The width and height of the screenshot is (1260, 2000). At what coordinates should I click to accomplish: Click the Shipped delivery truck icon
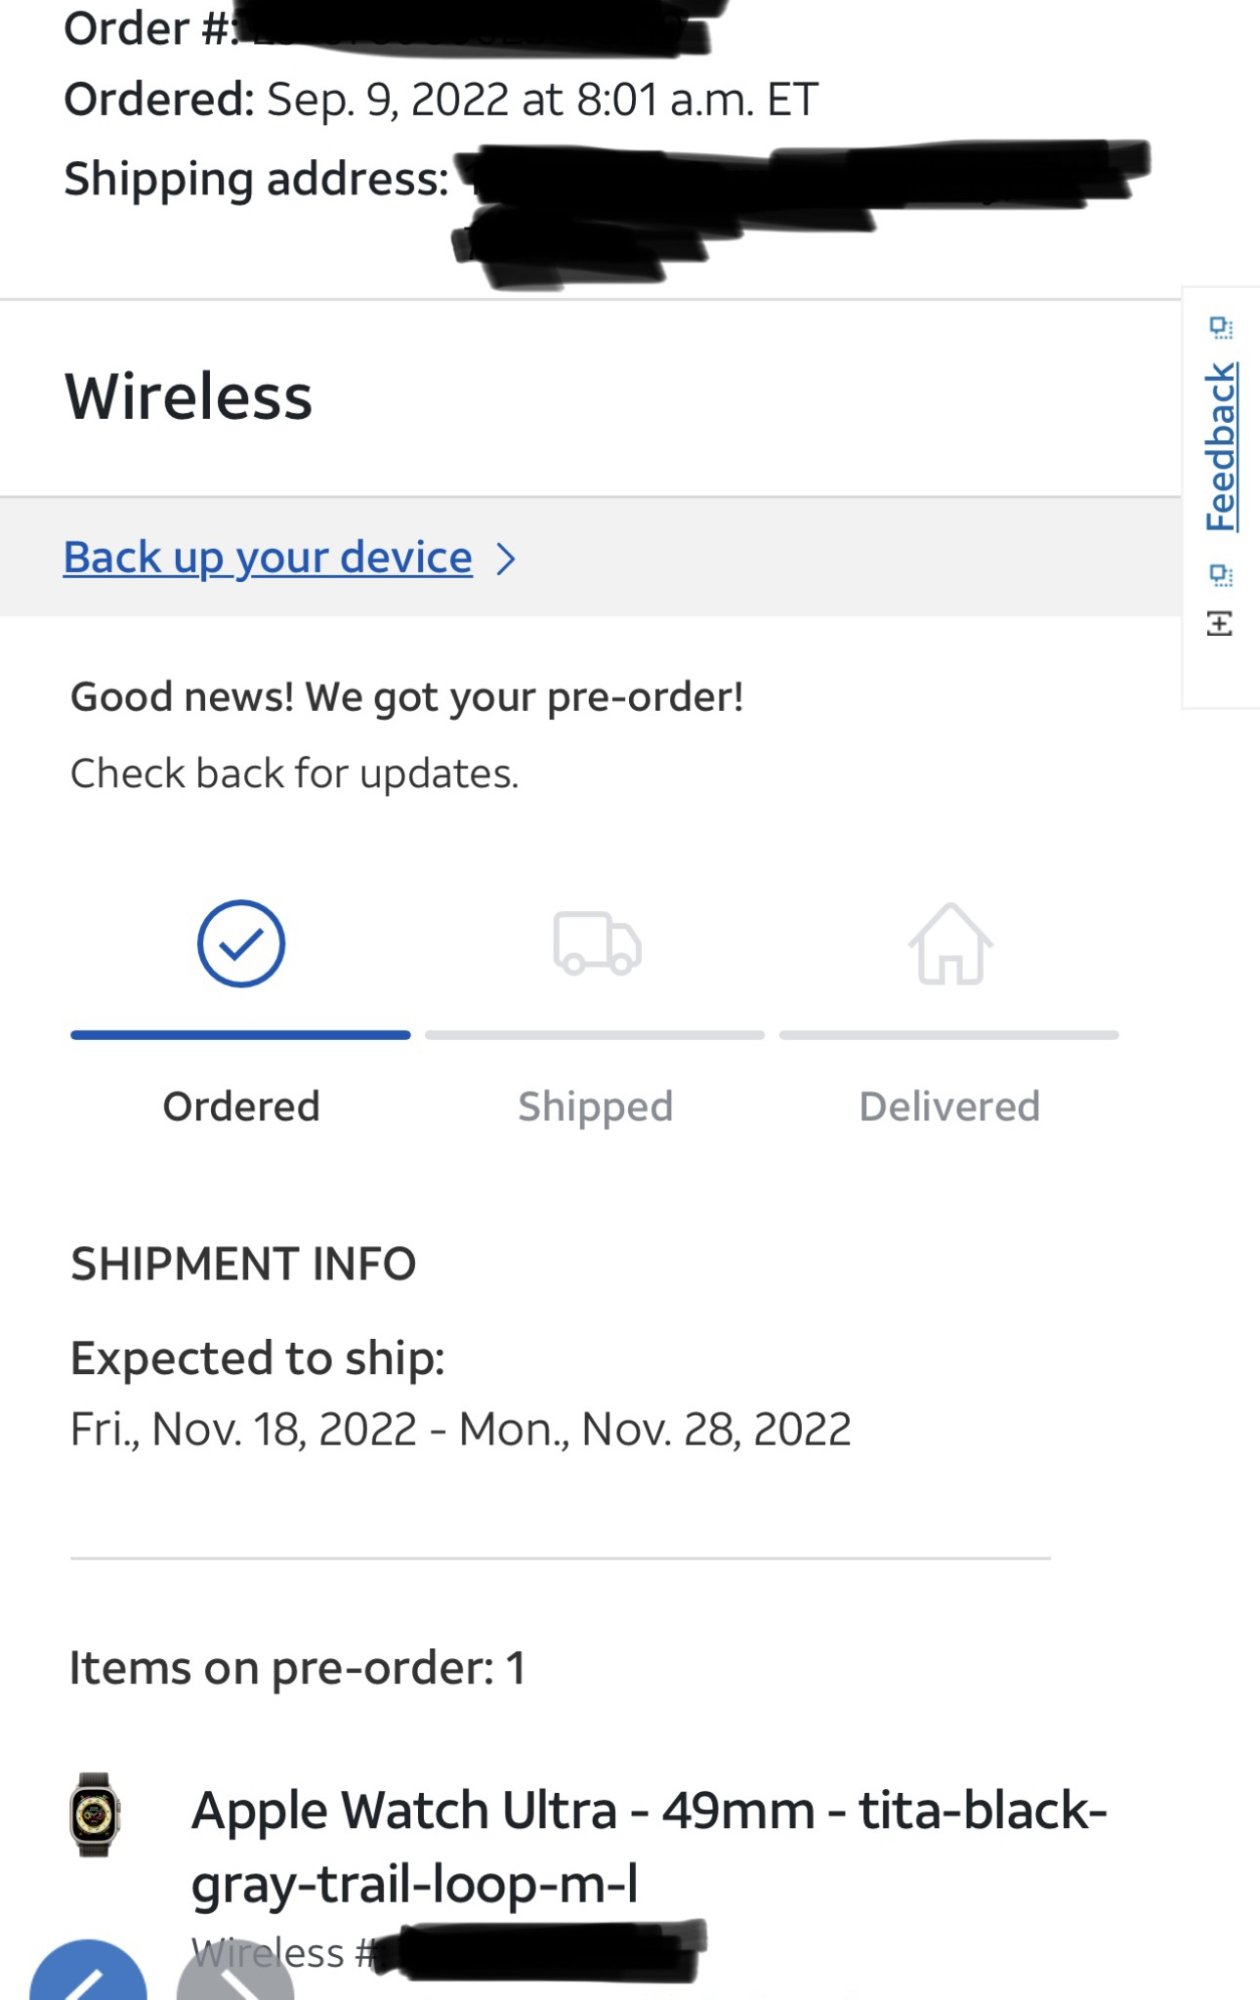(597, 943)
